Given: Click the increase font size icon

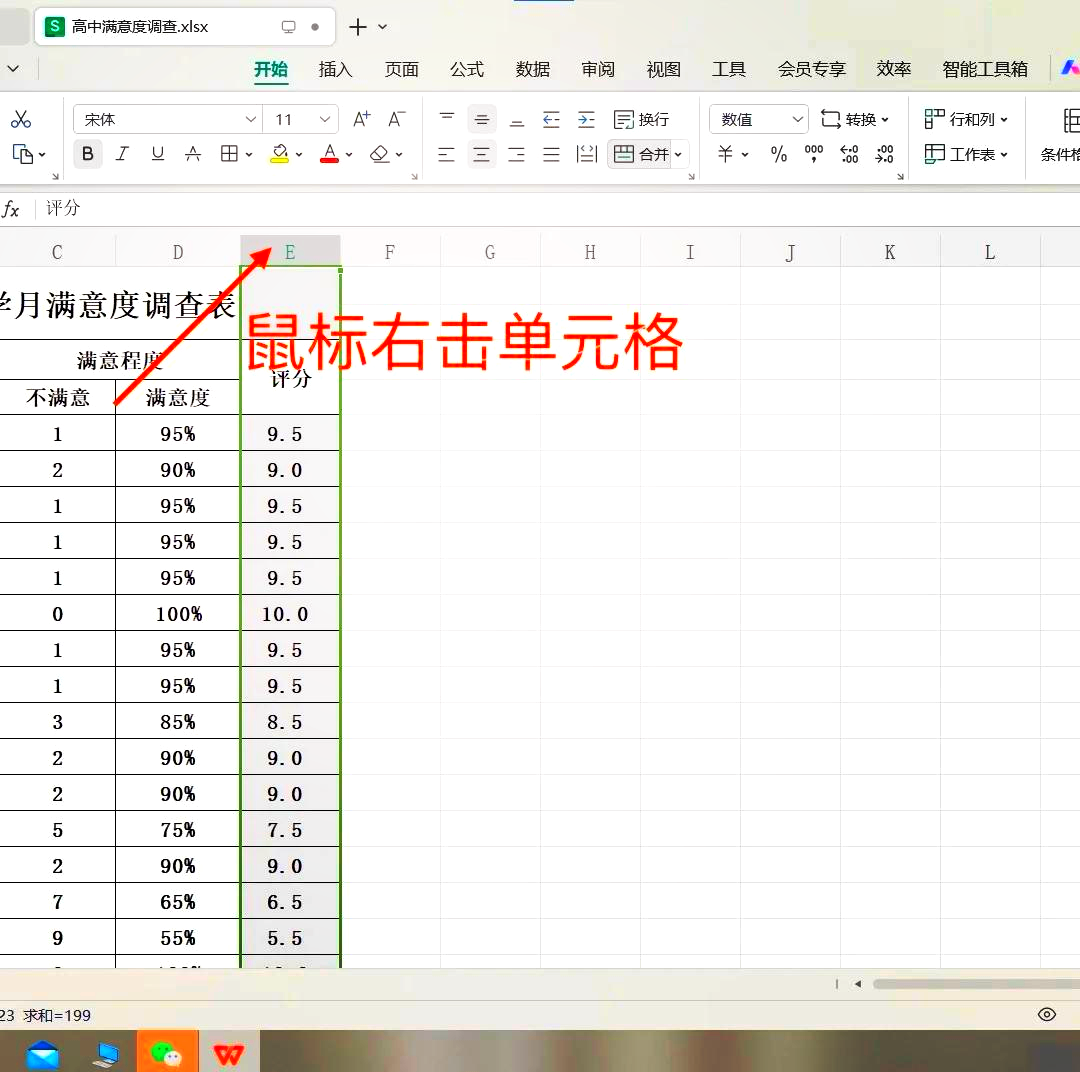Looking at the screenshot, I should (x=362, y=119).
